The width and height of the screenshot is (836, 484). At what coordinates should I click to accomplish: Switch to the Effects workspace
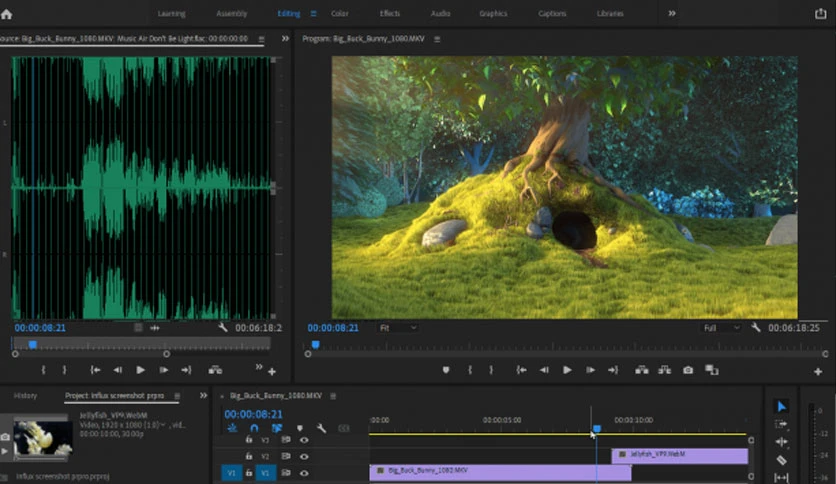(390, 14)
